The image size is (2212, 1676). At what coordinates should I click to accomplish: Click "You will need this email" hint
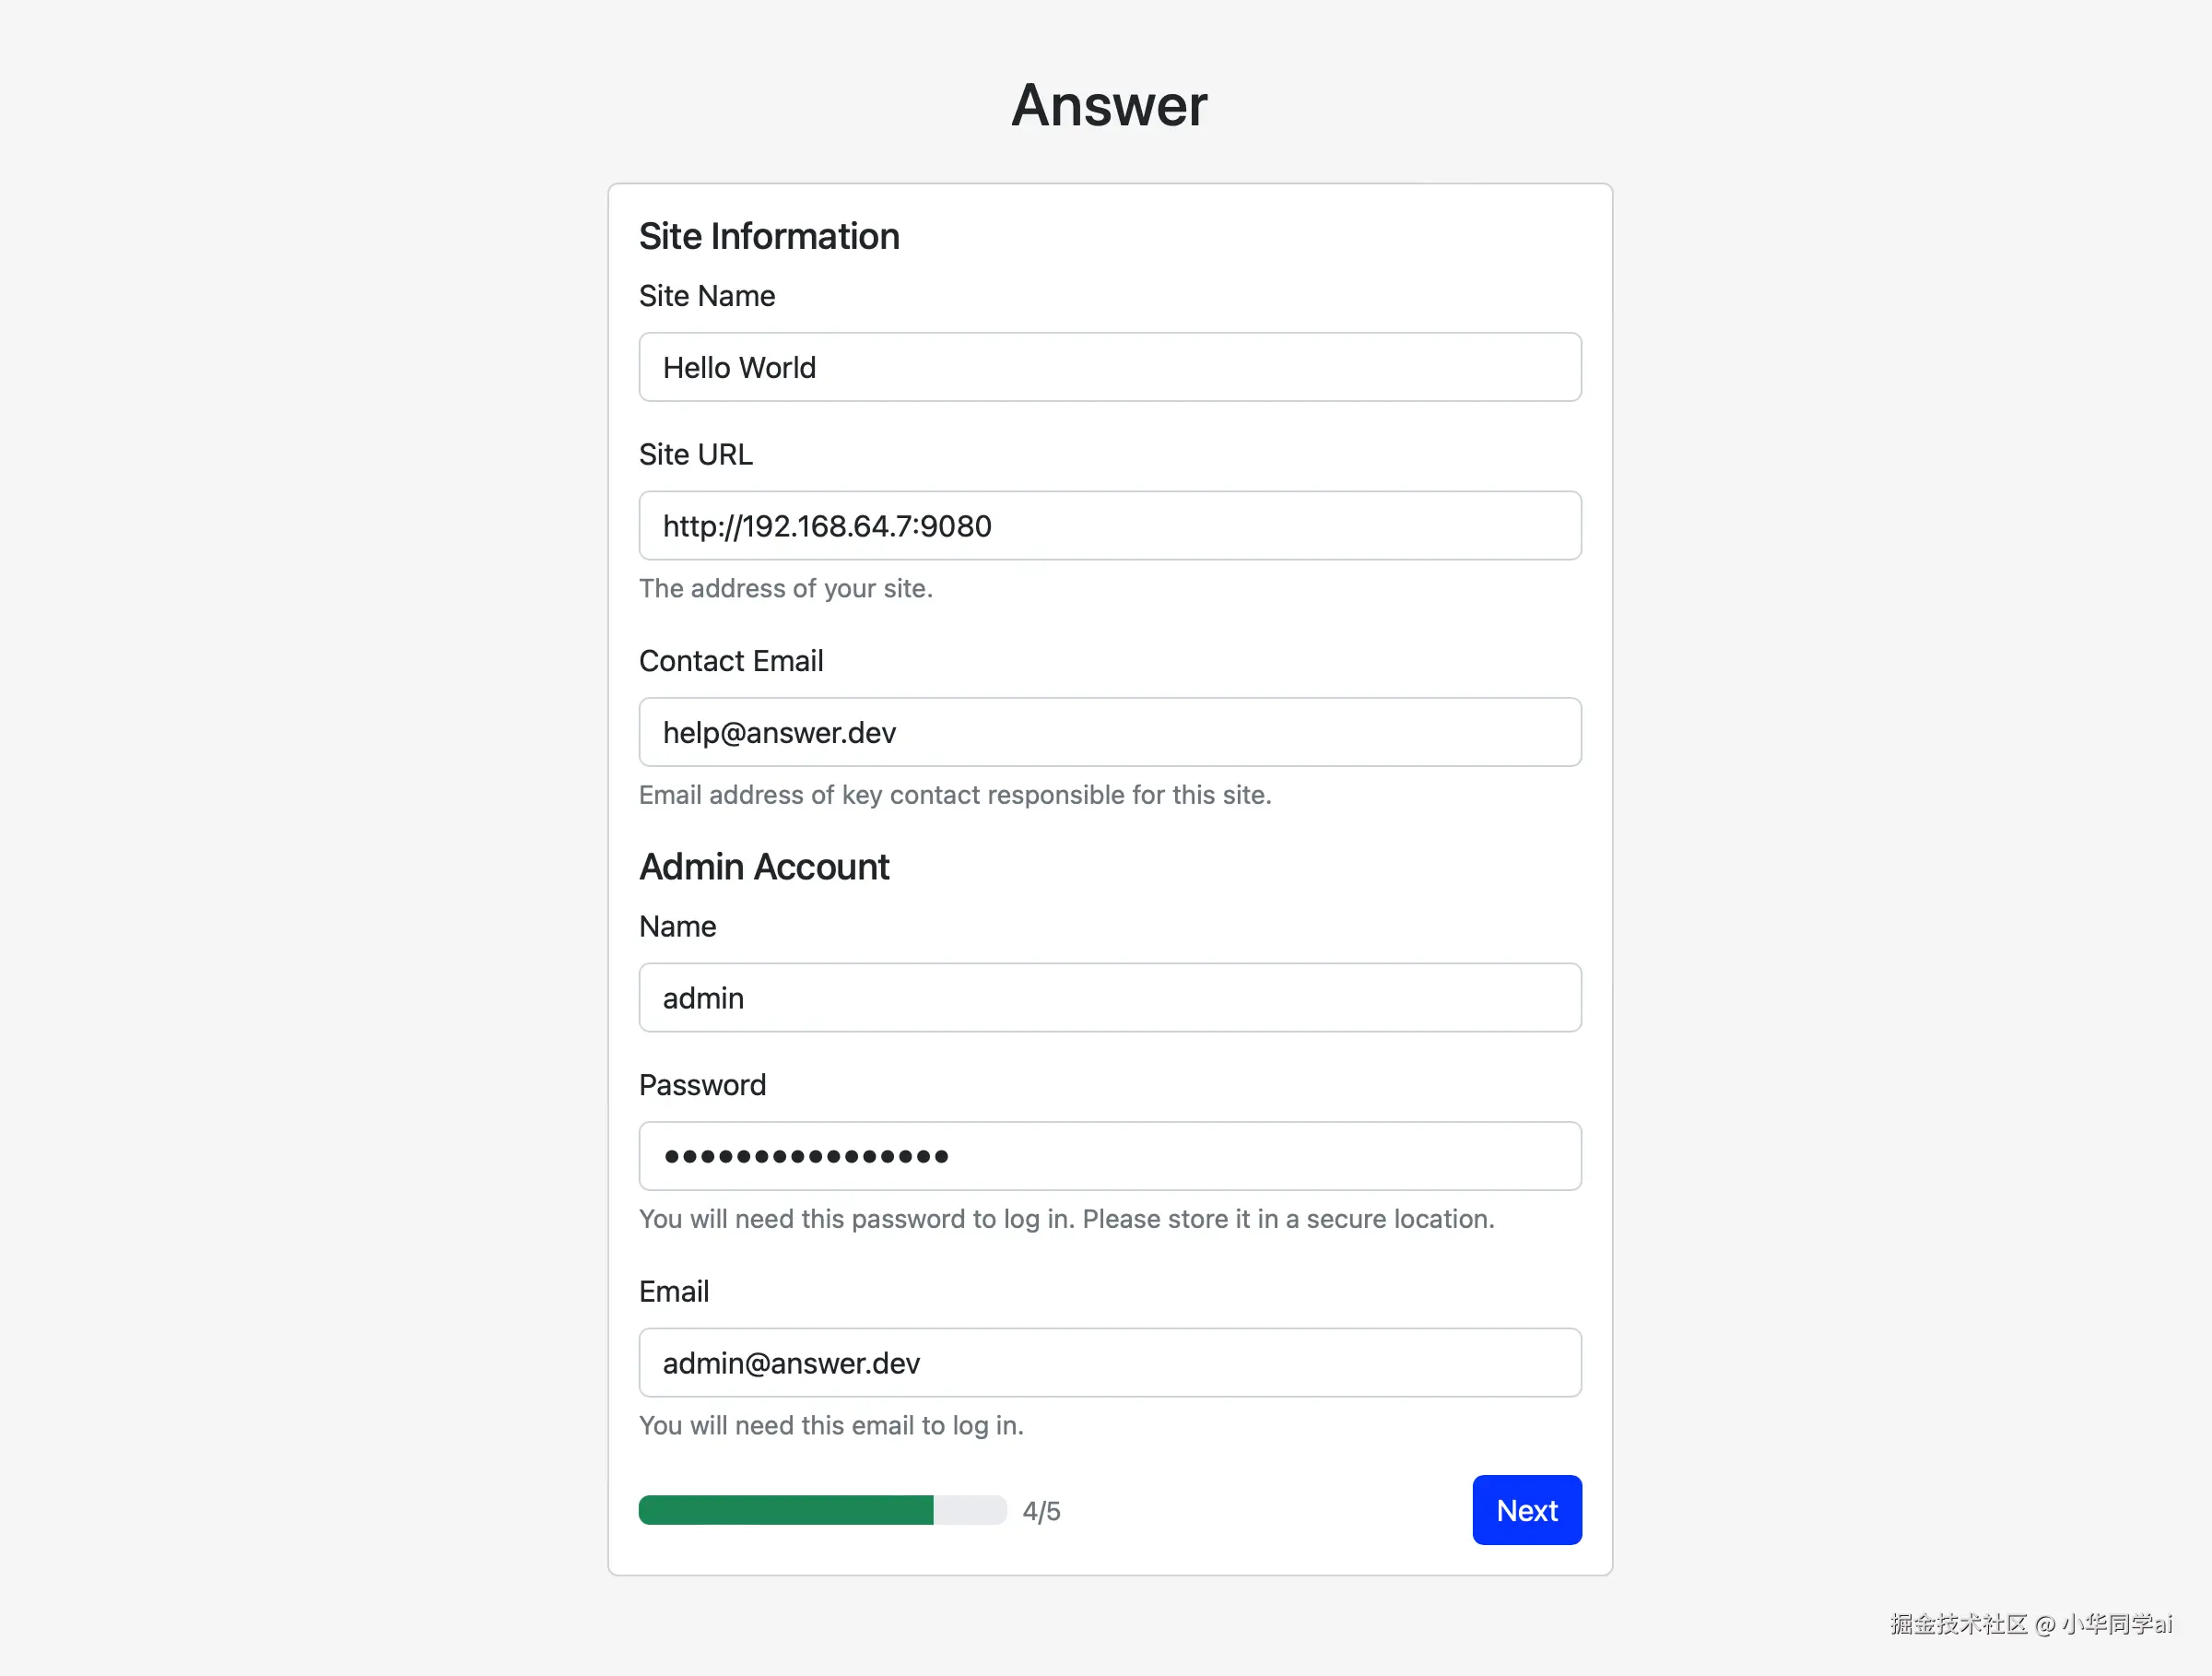pos(830,1425)
